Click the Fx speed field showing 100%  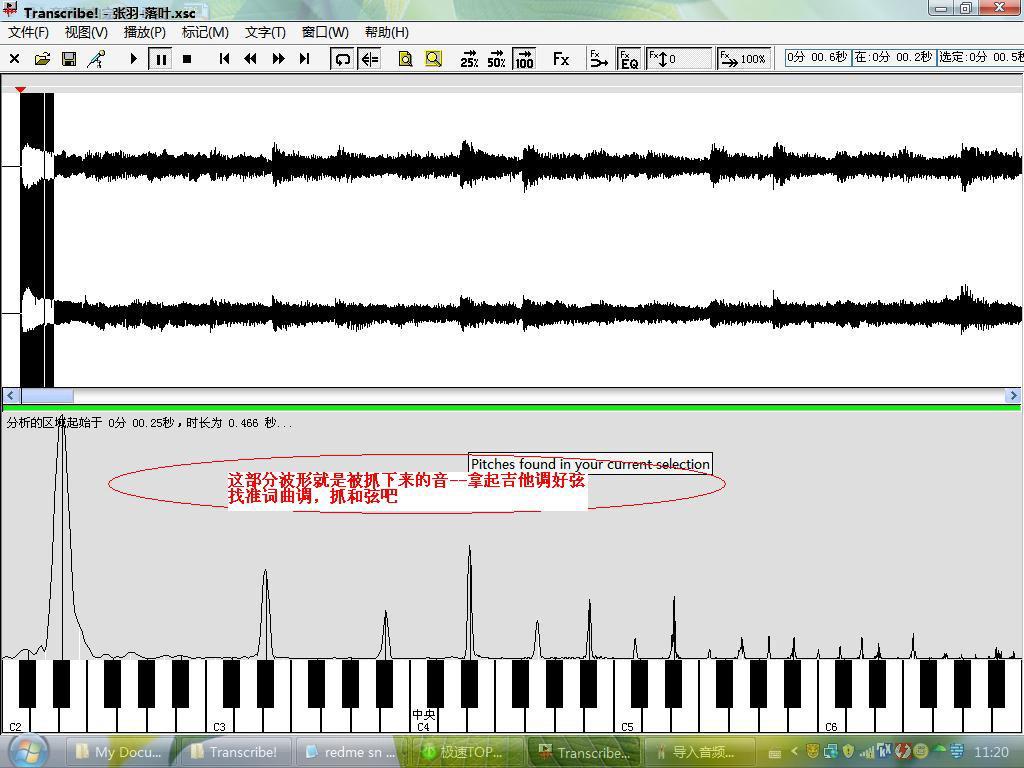[x=744, y=59]
